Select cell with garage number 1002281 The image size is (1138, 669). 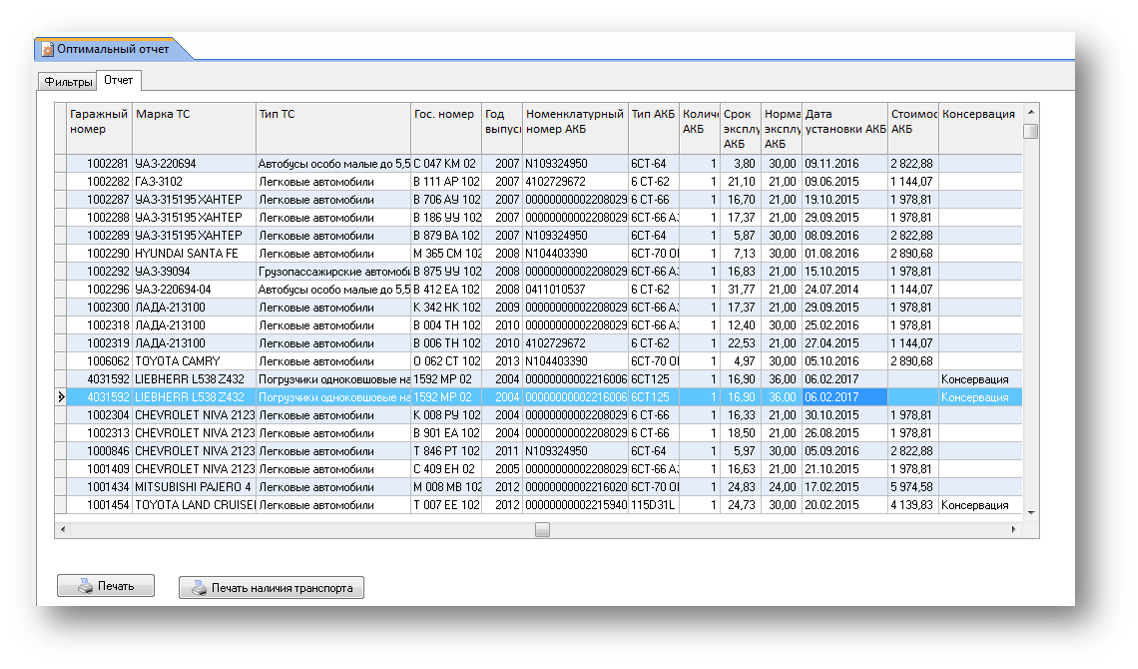(x=99, y=164)
